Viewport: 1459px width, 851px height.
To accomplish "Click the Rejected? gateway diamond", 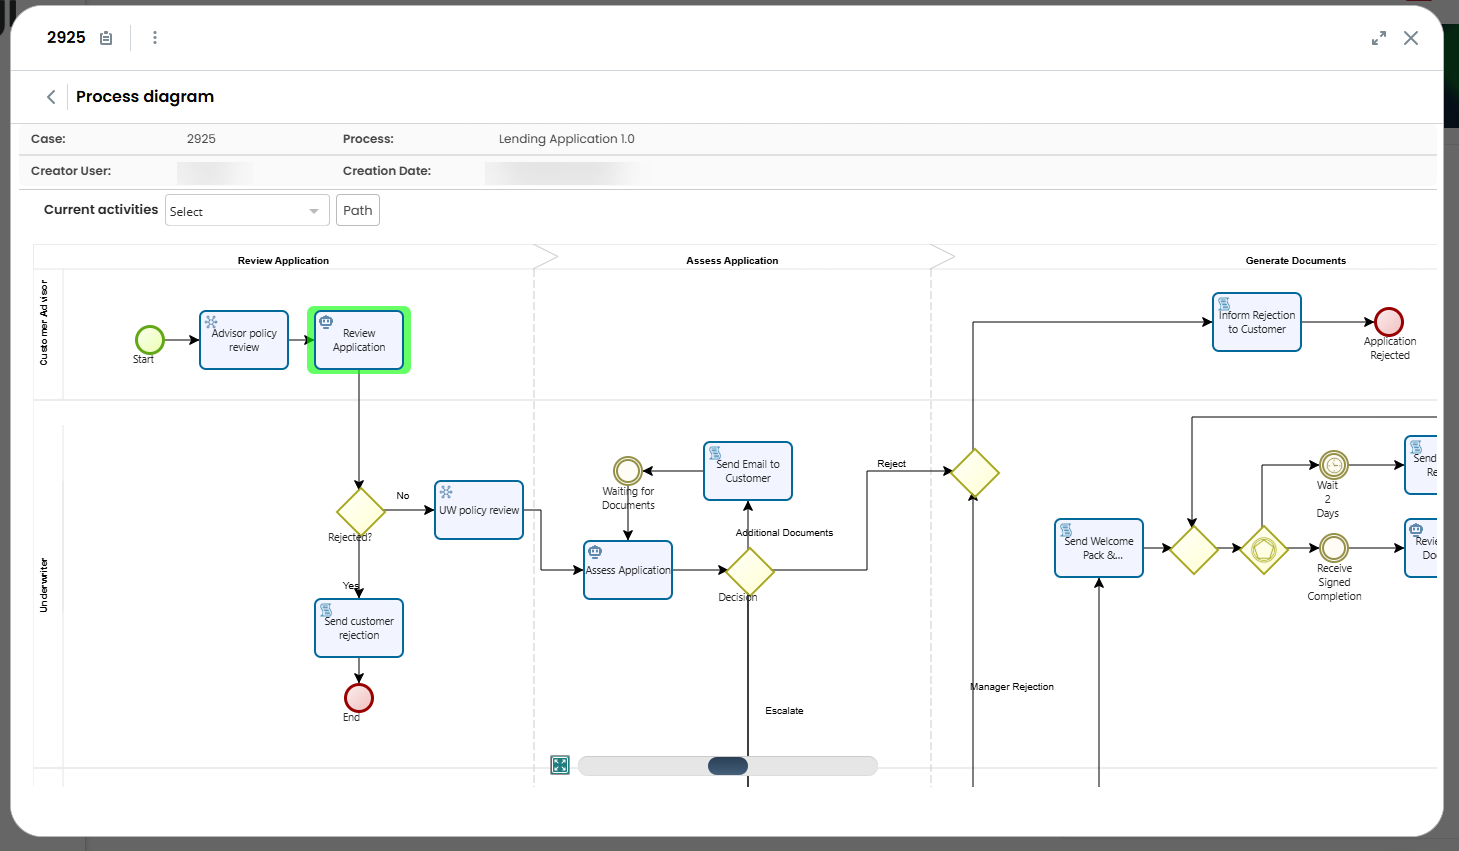I will click(360, 512).
